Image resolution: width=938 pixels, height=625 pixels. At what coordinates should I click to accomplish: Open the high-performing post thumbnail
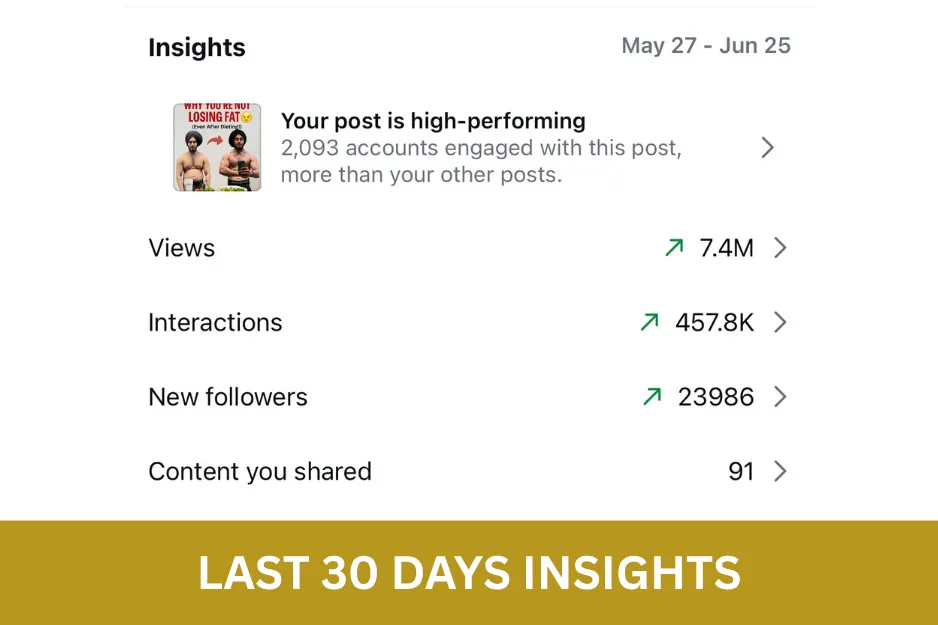217,147
